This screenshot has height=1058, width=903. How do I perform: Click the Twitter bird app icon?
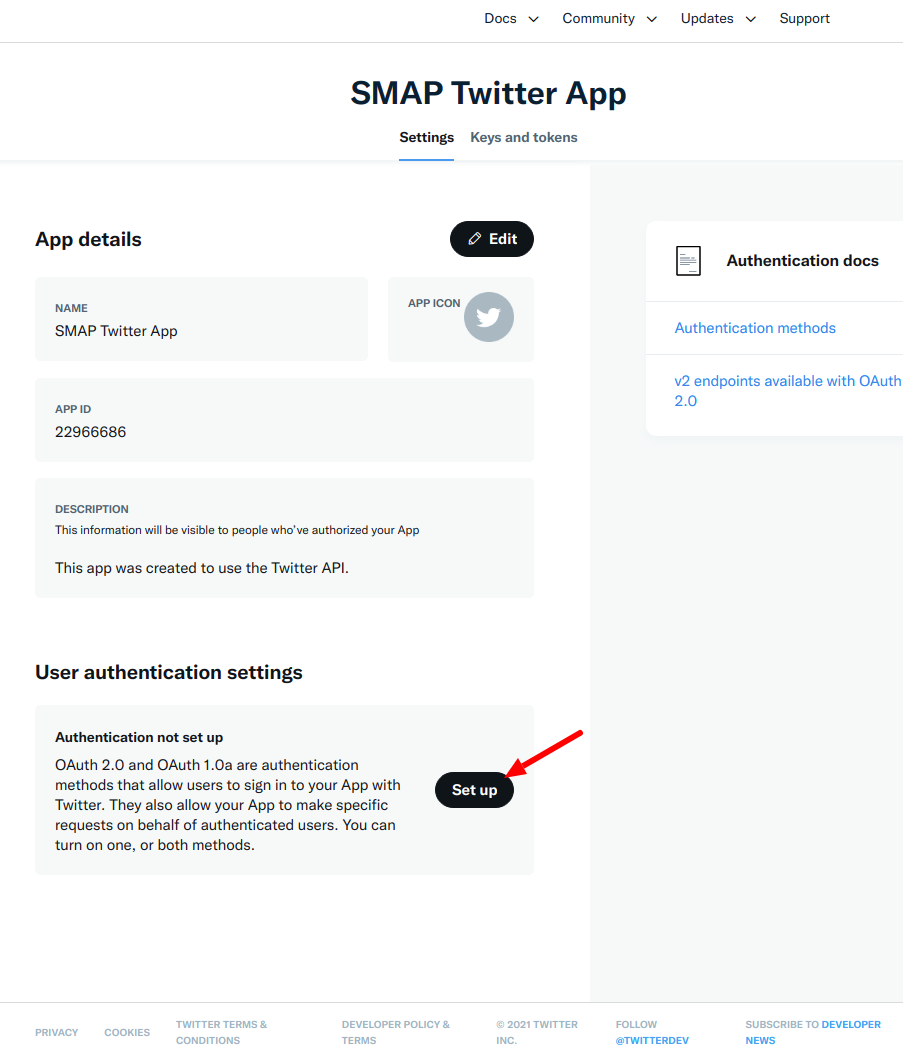click(x=488, y=317)
